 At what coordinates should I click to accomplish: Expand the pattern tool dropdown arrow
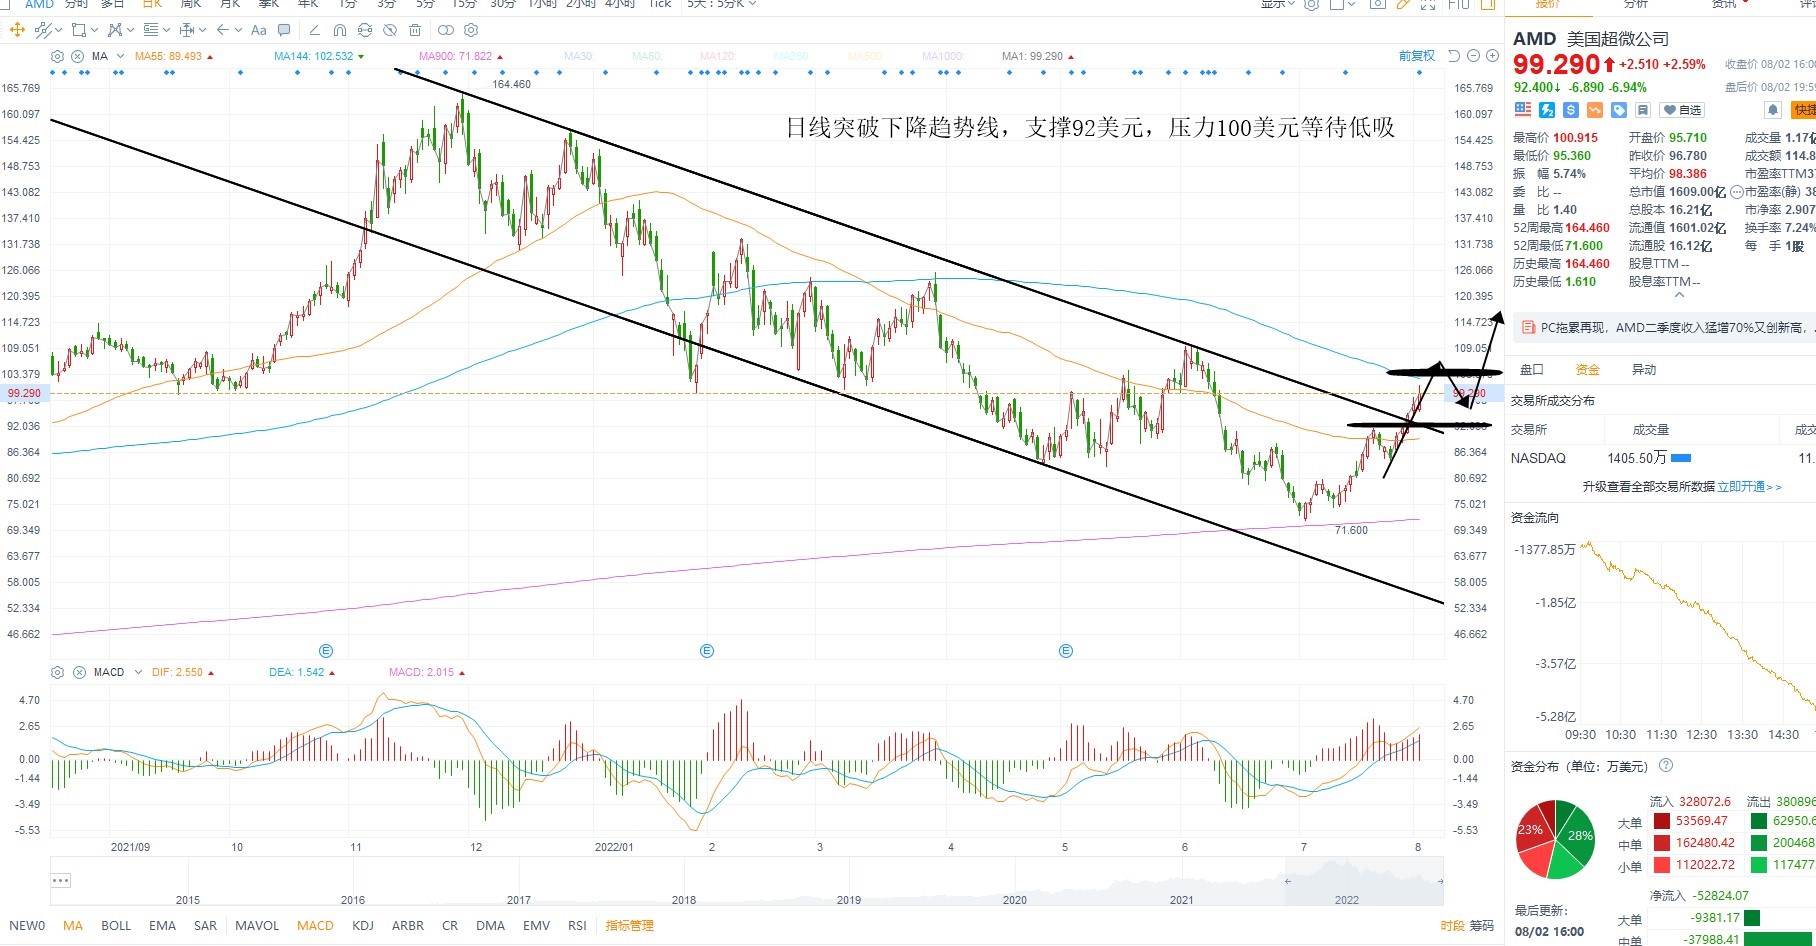click(130, 30)
